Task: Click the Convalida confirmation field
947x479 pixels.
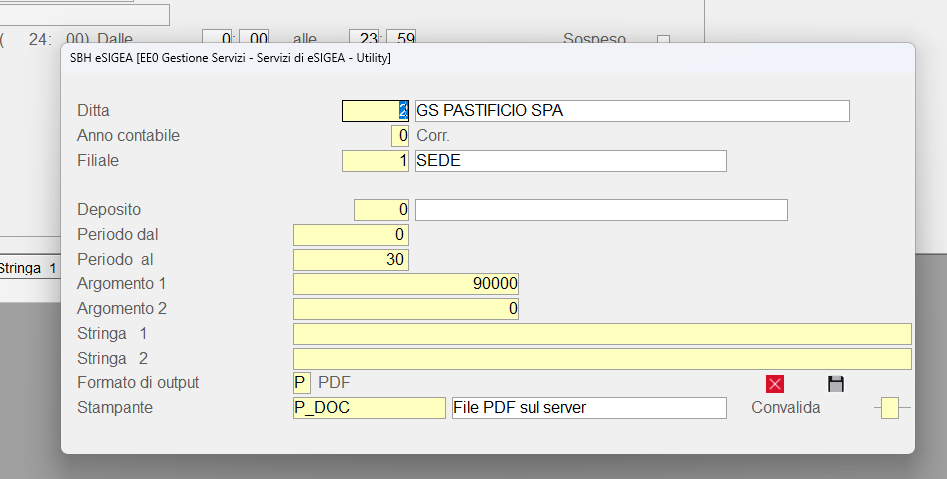Action: coord(889,408)
